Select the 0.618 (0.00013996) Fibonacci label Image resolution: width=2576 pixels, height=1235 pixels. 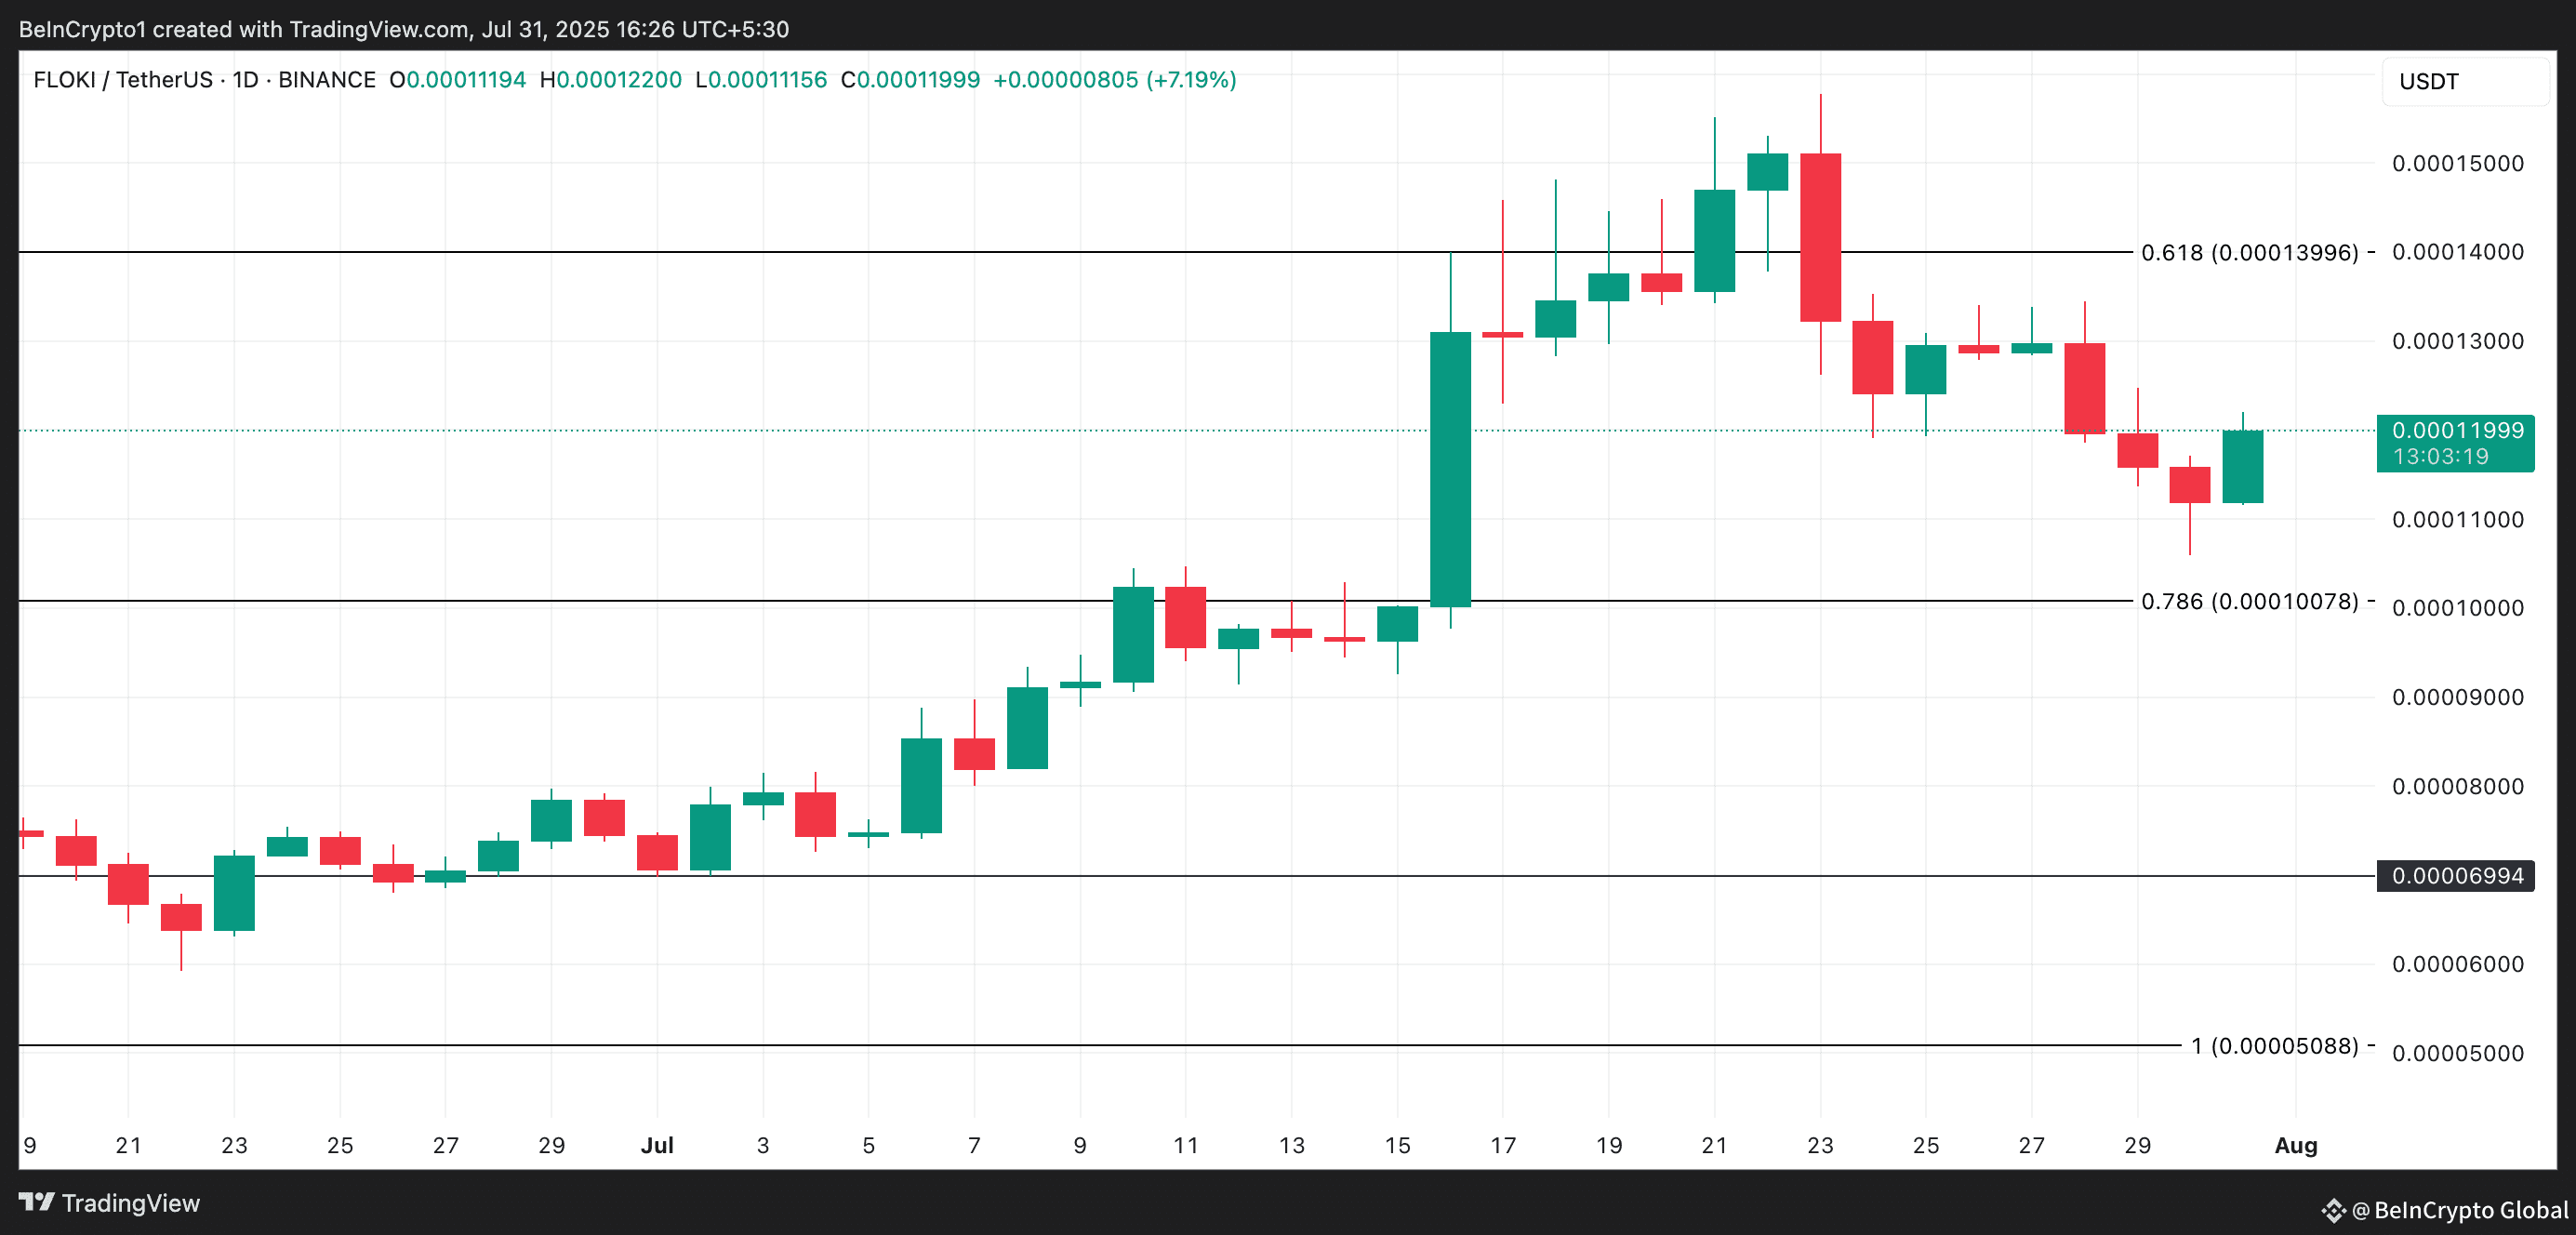click(2250, 252)
